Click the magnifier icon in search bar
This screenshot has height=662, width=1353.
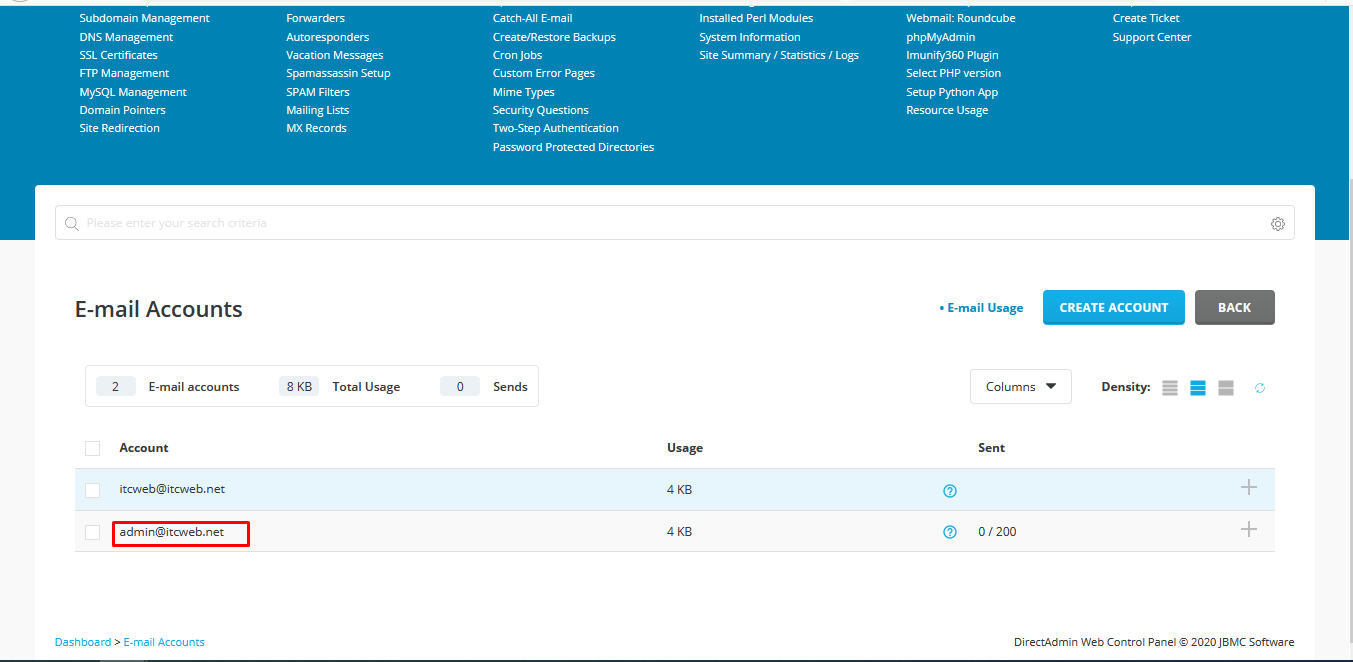coord(72,224)
